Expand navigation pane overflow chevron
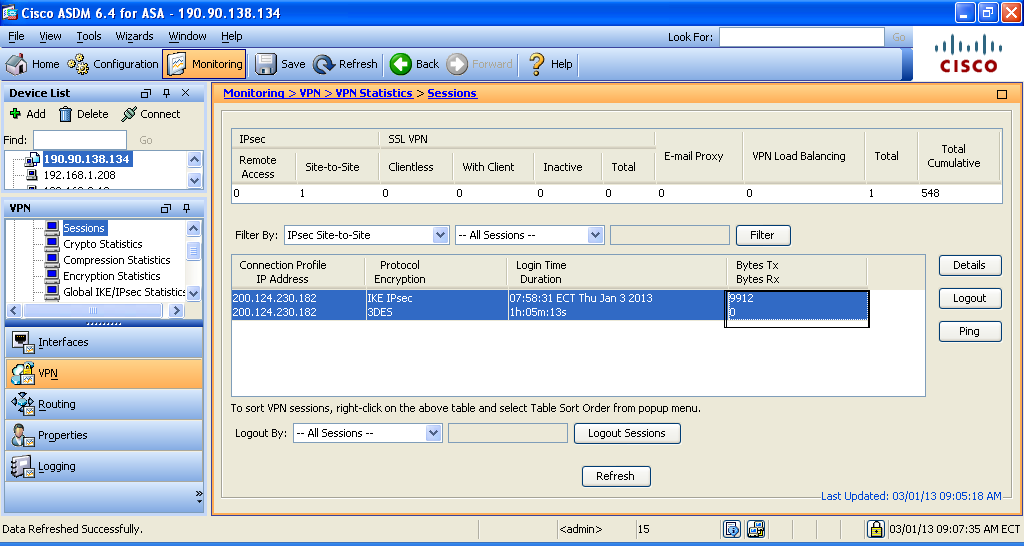 pos(199,498)
